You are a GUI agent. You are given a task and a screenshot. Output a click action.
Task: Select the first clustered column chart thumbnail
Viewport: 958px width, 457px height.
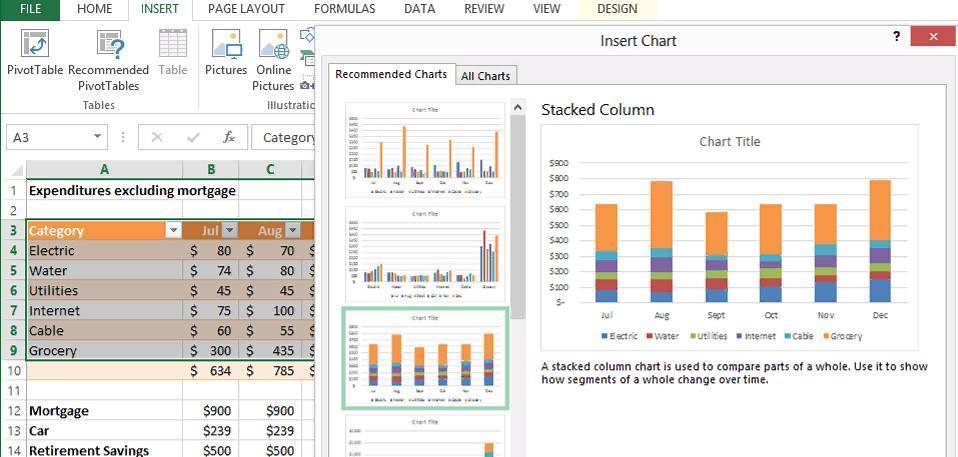pos(425,150)
